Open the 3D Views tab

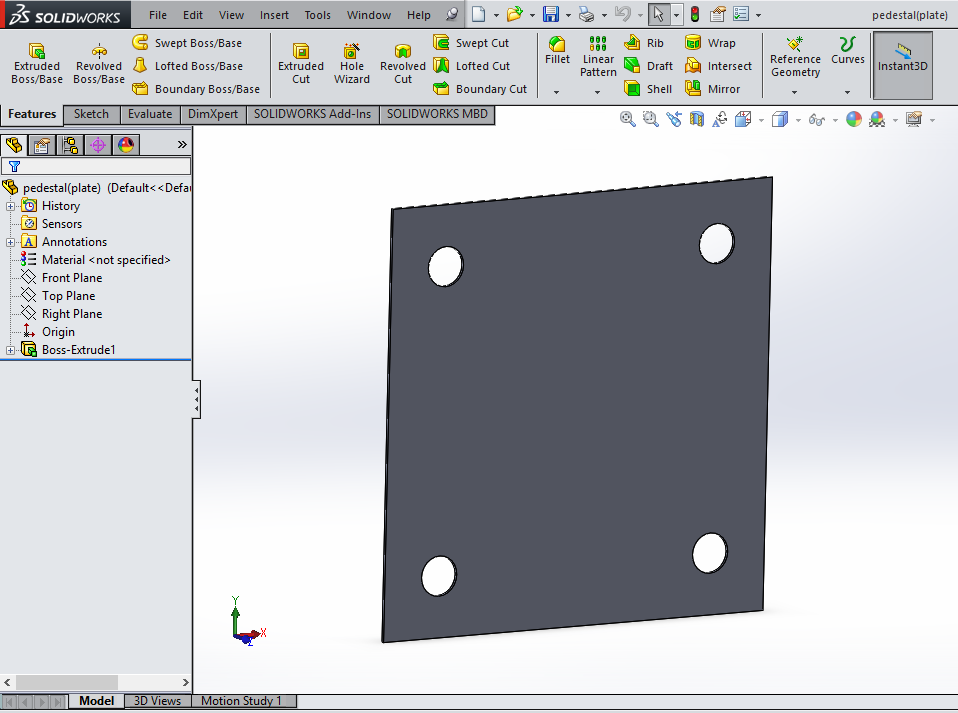[x=157, y=701]
